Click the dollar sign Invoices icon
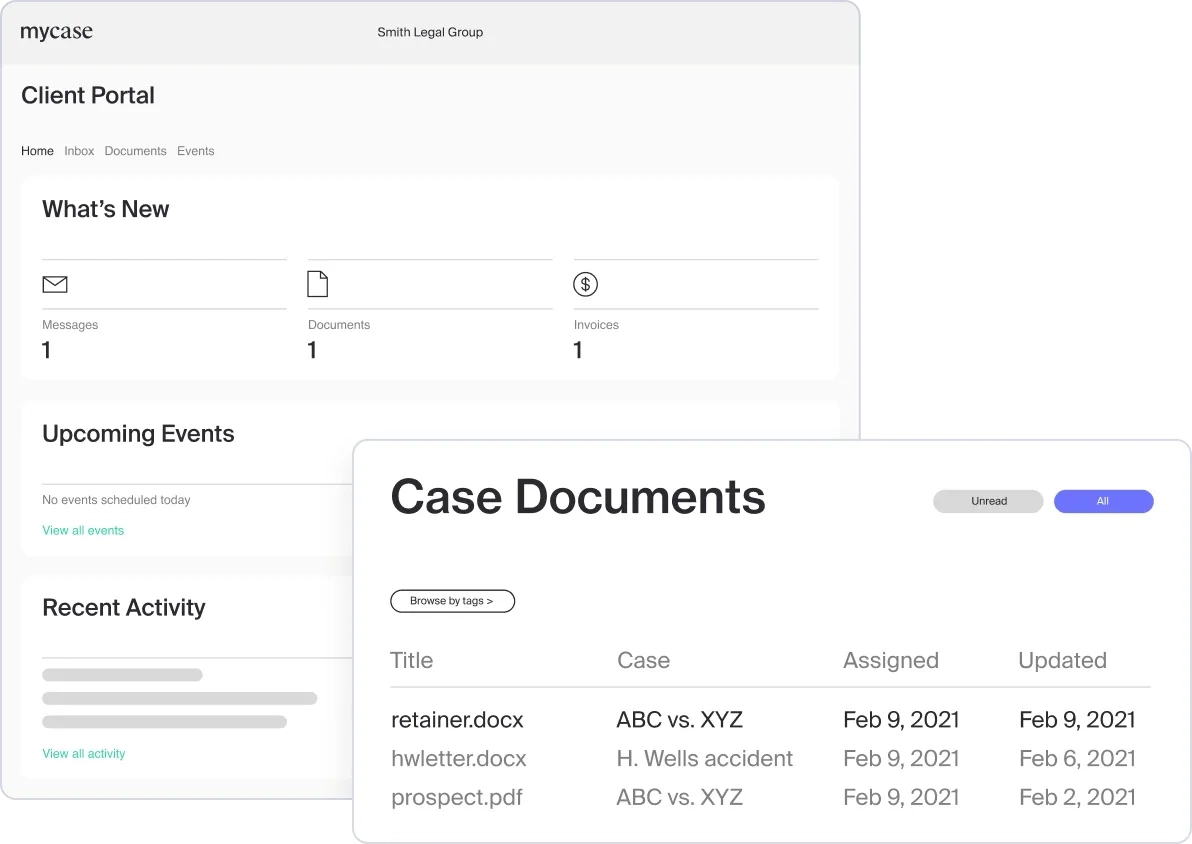 pos(585,284)
